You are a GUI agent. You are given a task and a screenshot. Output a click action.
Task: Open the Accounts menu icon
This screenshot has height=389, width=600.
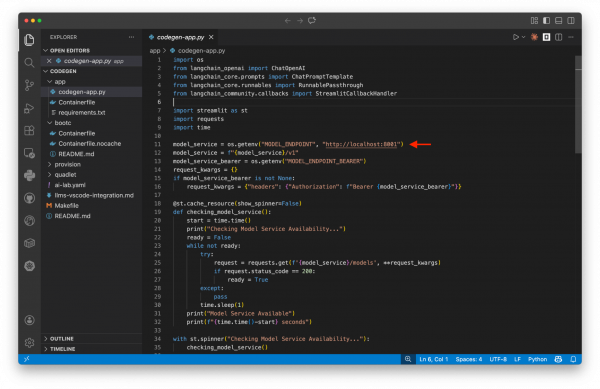(29, 320)
